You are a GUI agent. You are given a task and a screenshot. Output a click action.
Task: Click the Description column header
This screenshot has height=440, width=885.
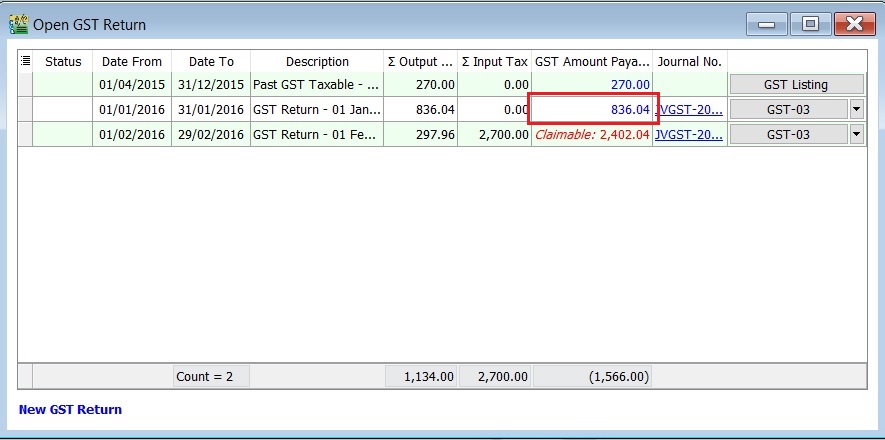click(317, 61)
